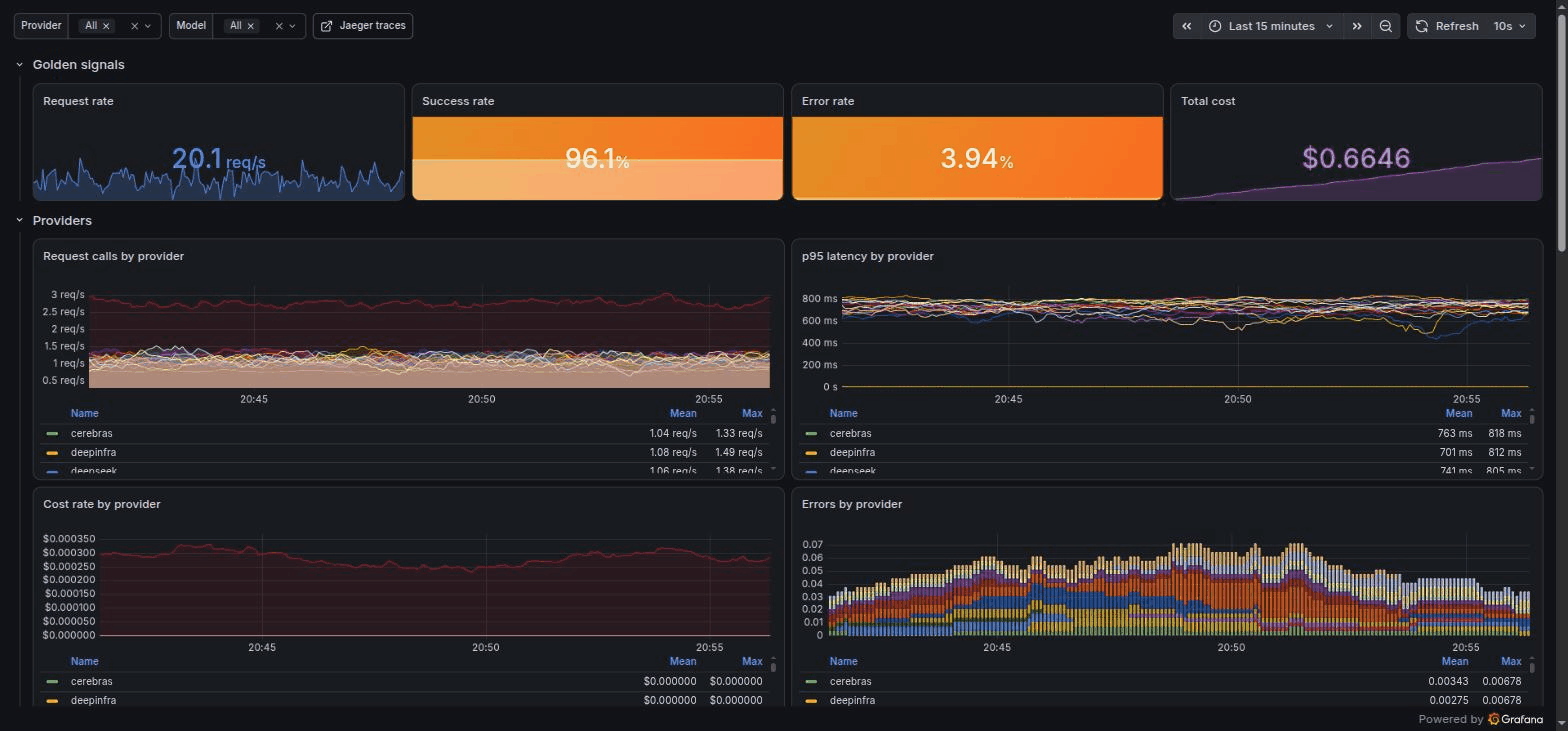Toggle cerebras series in Errors legend
Screen dimensions: 1568x731
pos(850,681)
